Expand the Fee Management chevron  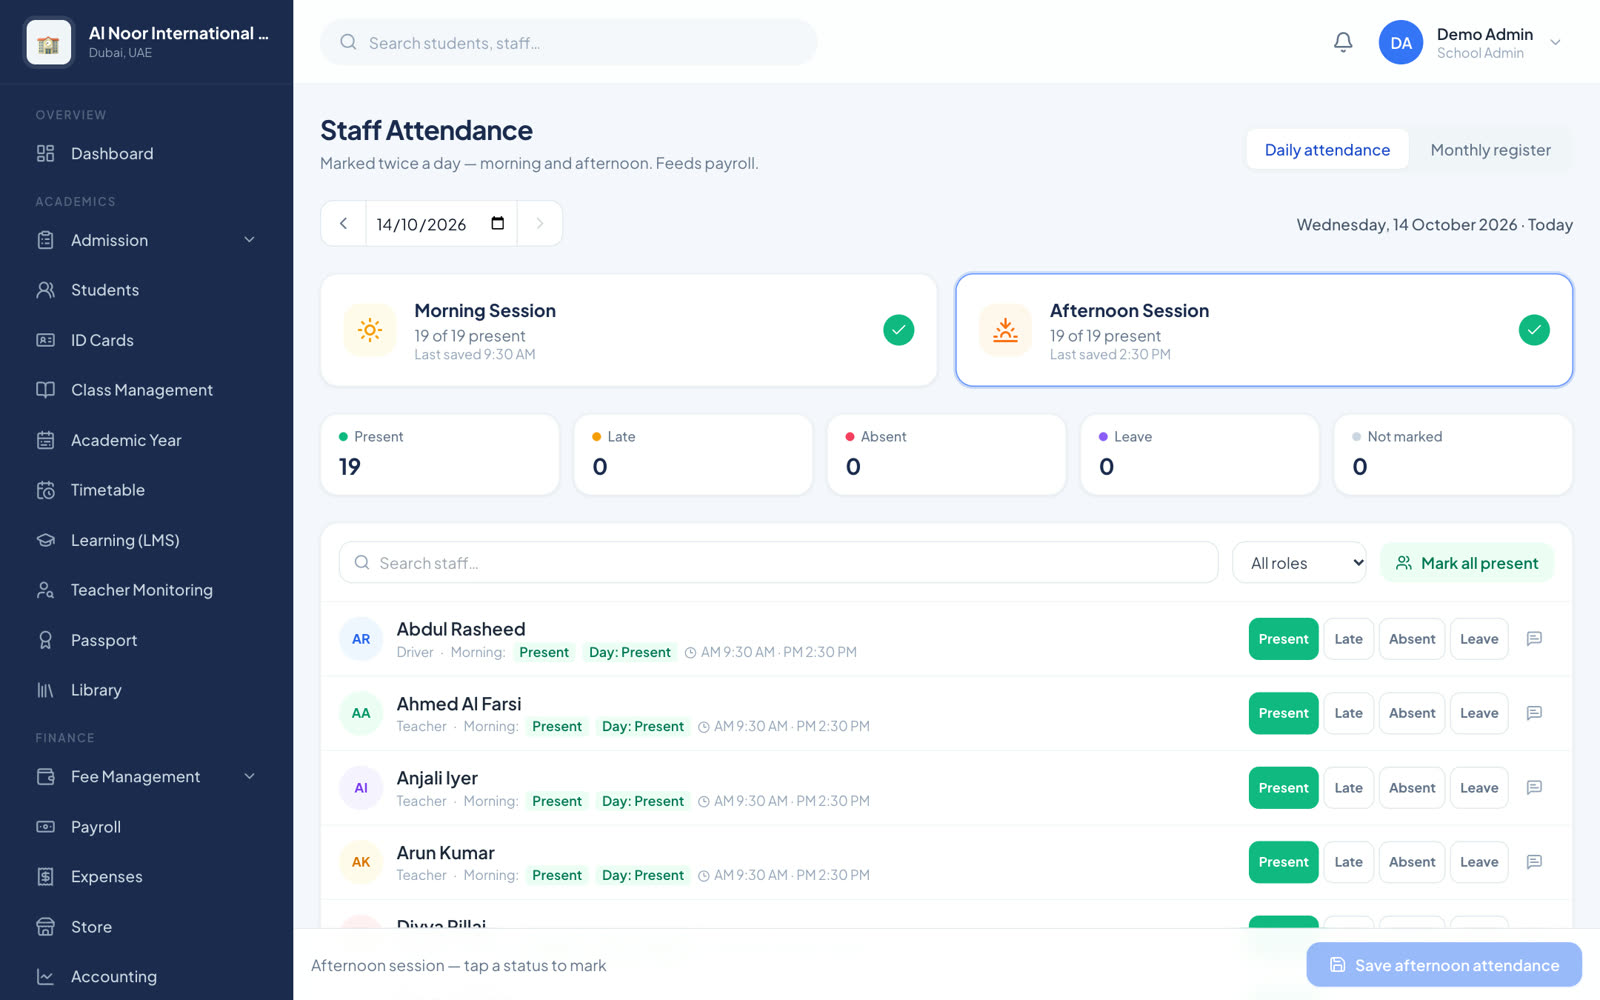250,777
